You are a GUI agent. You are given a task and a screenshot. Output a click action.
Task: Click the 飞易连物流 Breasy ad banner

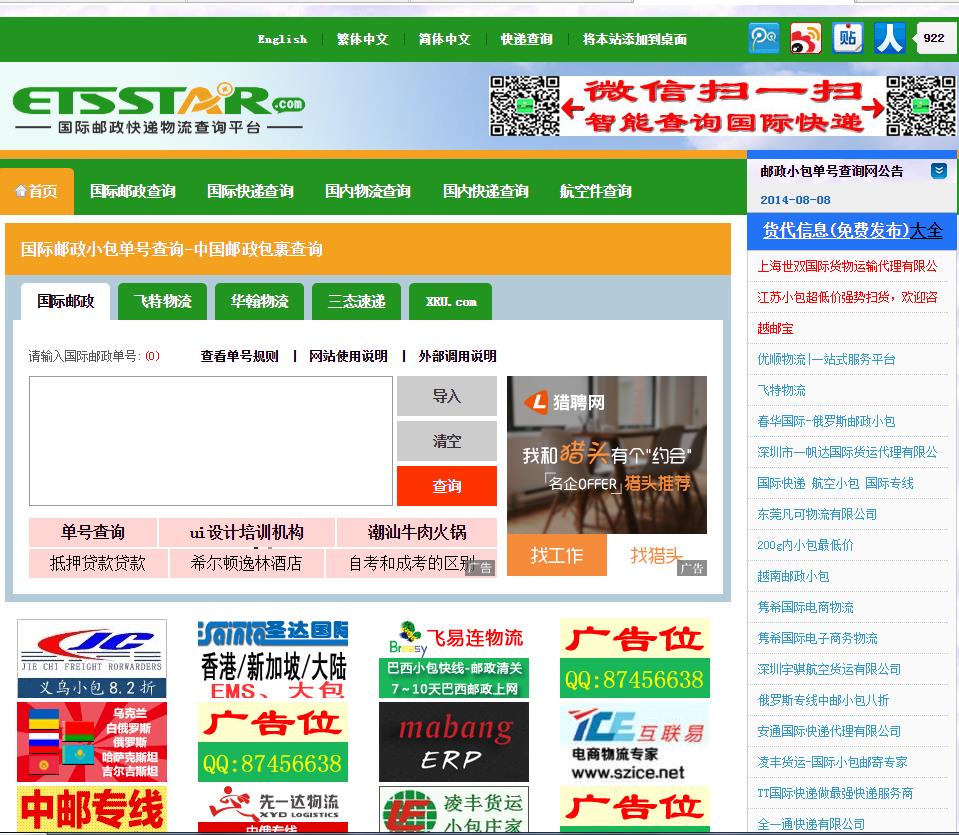click(454, 658)
